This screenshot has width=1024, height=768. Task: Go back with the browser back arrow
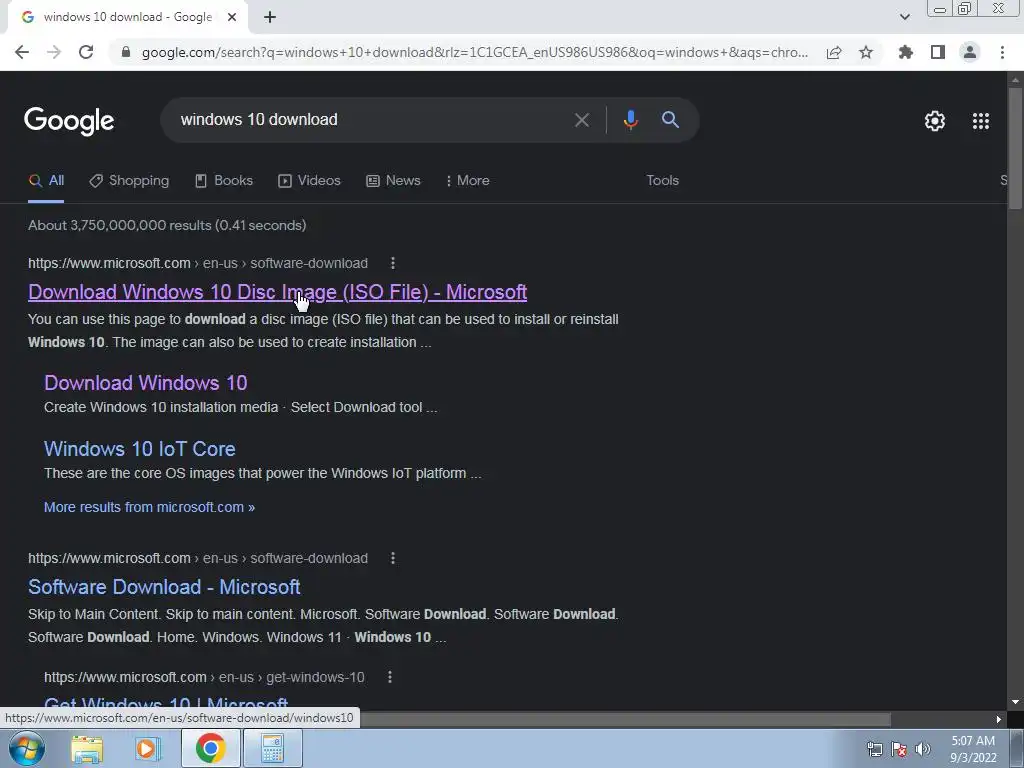click(22, 52)
